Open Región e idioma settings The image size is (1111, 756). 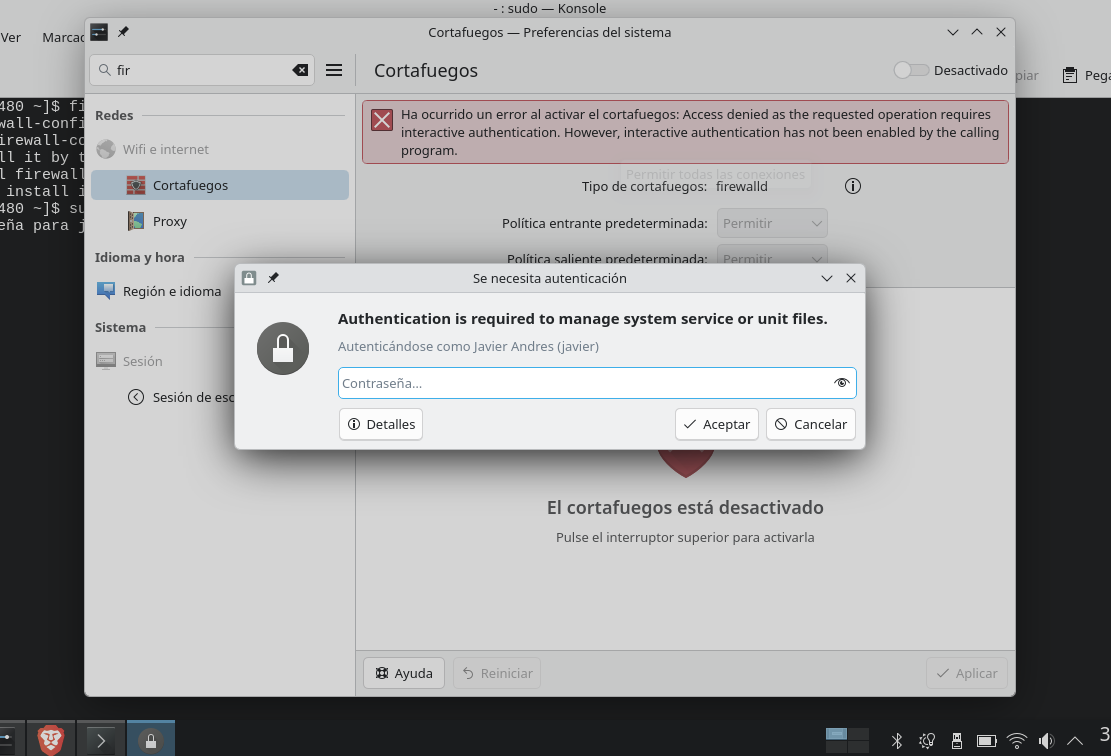coord(171,291)
